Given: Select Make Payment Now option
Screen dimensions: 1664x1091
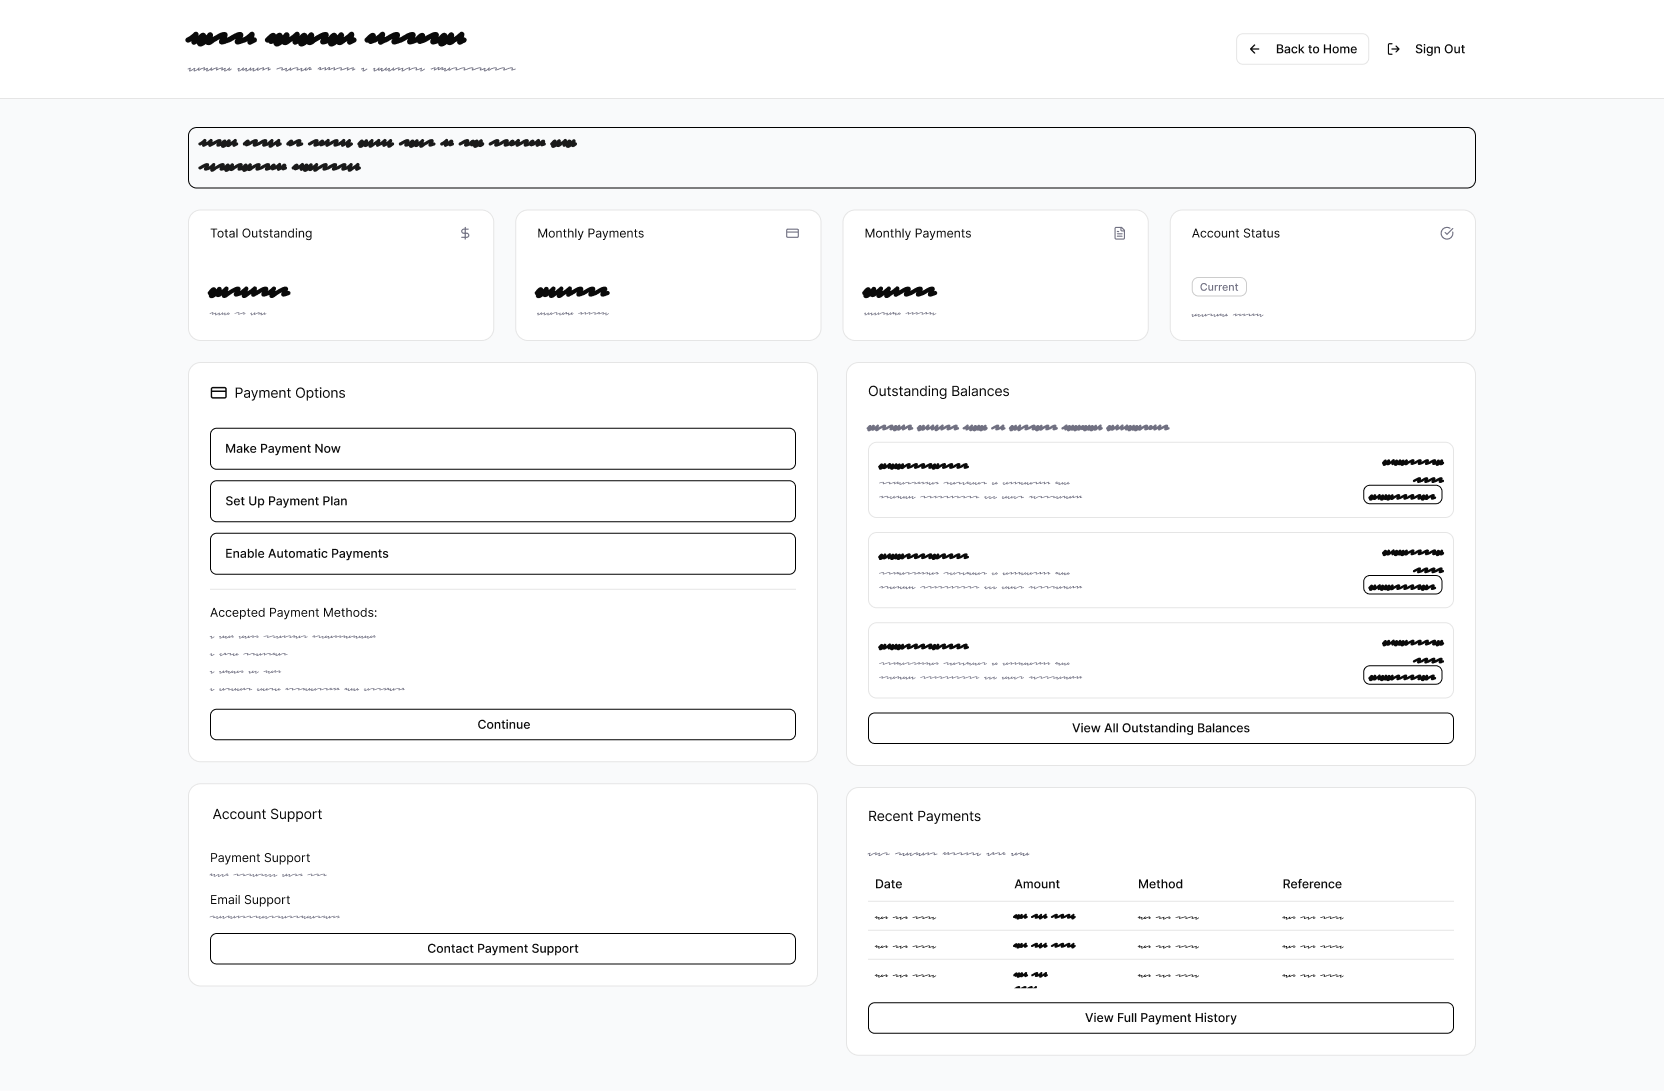Looking at the screenshot, I should coord(502,449).
